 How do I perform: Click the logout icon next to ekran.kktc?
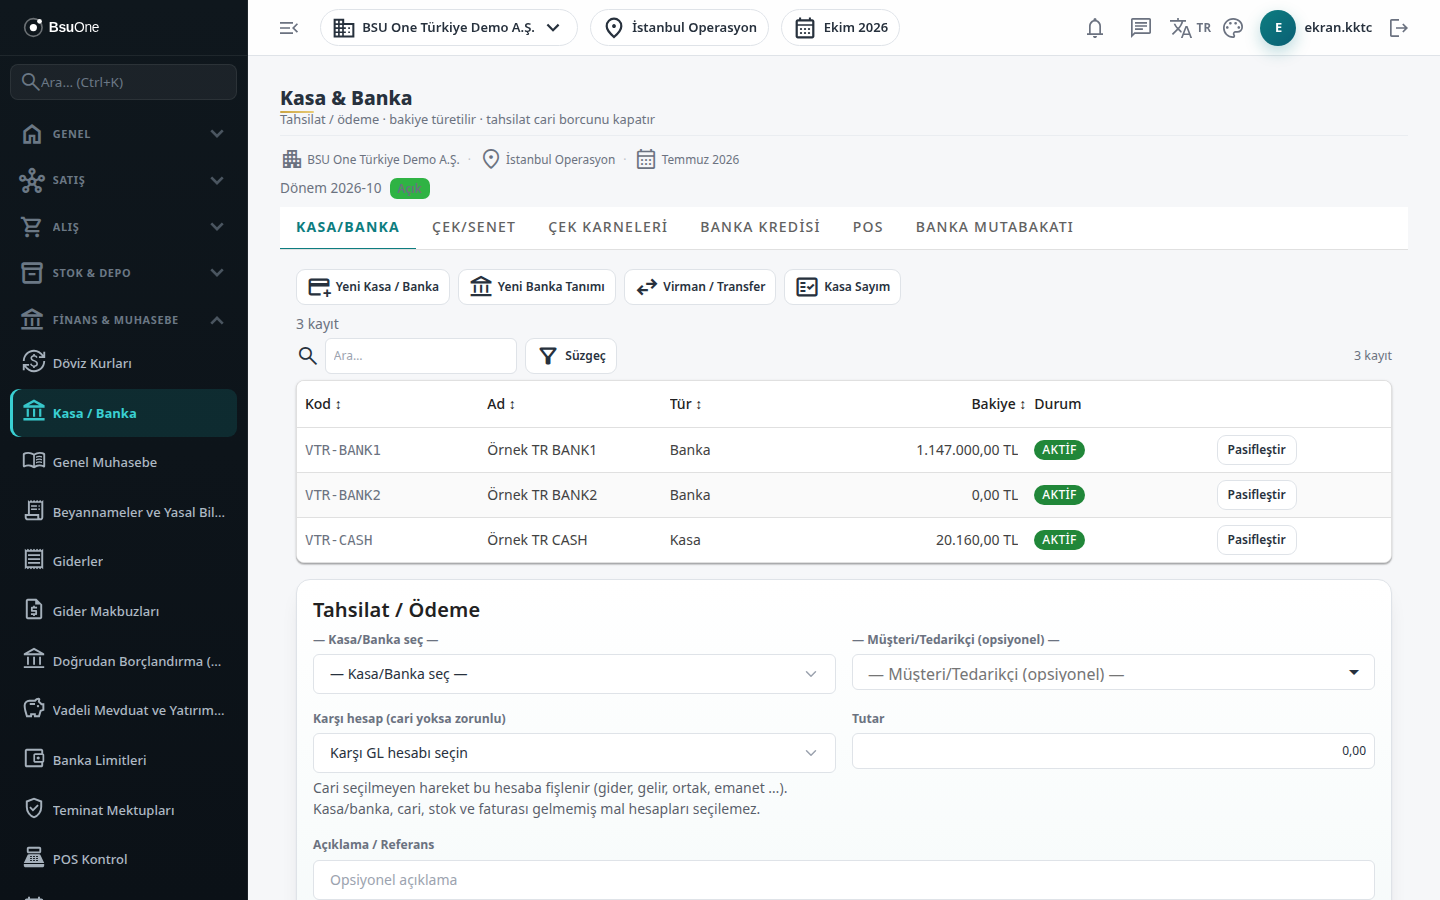1399,28
